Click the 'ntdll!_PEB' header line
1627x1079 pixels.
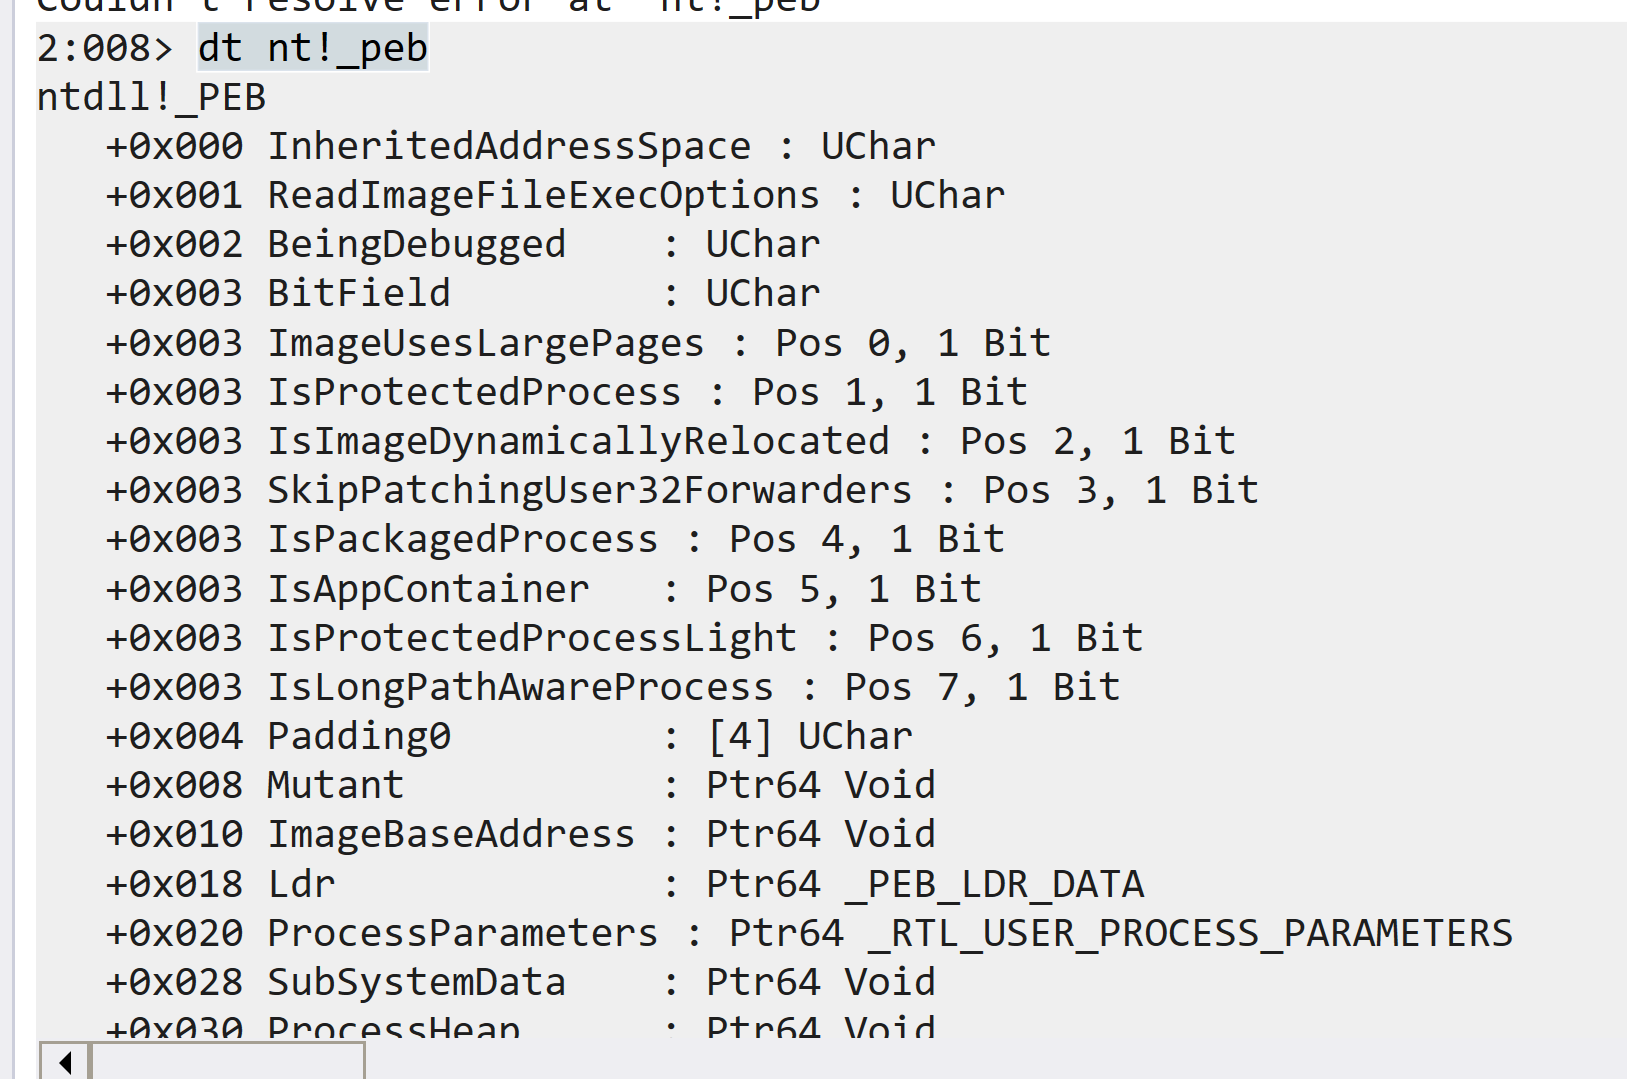click(x=151, y=97)
